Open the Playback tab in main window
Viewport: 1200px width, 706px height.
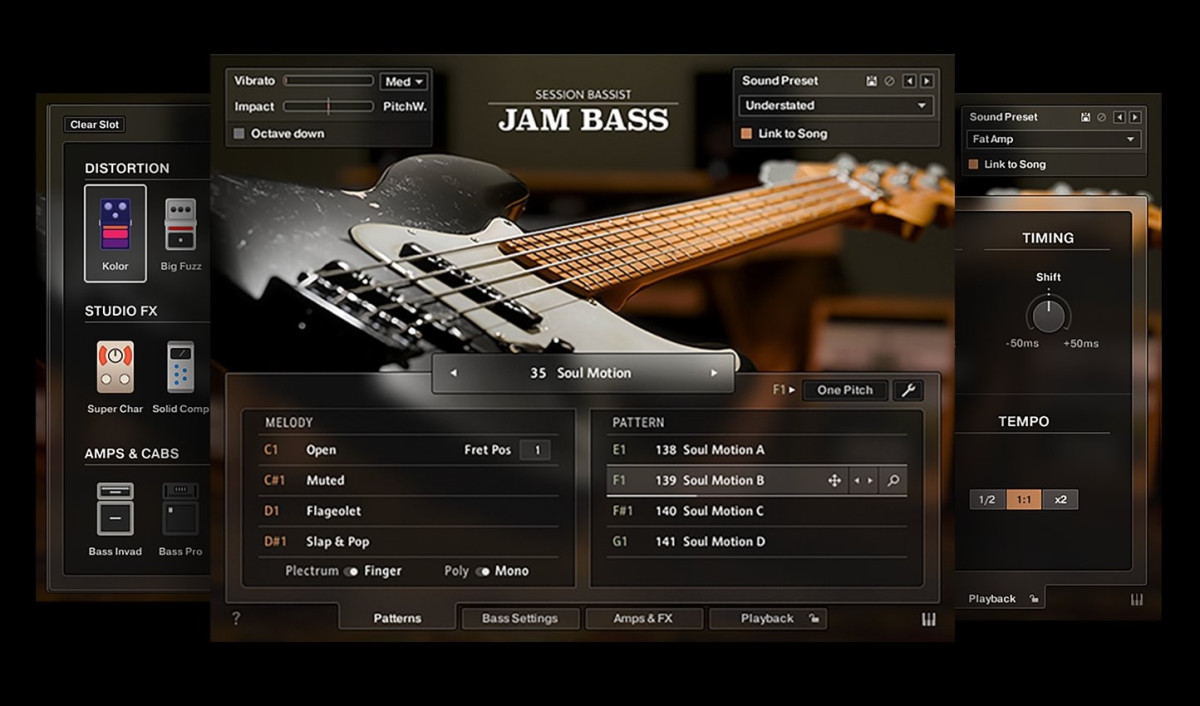pos(767,619)
